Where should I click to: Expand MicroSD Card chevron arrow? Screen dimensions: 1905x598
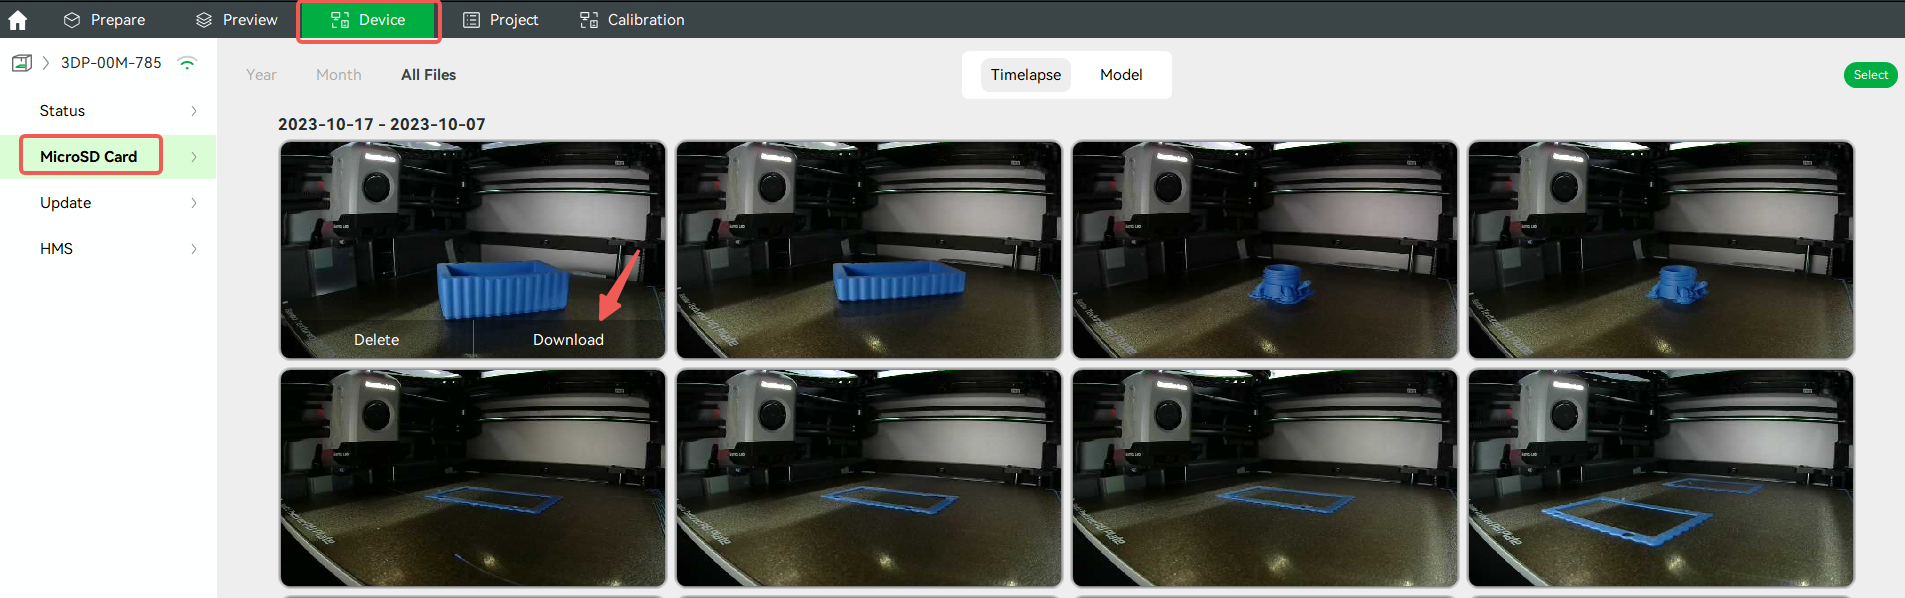[x=194, y=157]
